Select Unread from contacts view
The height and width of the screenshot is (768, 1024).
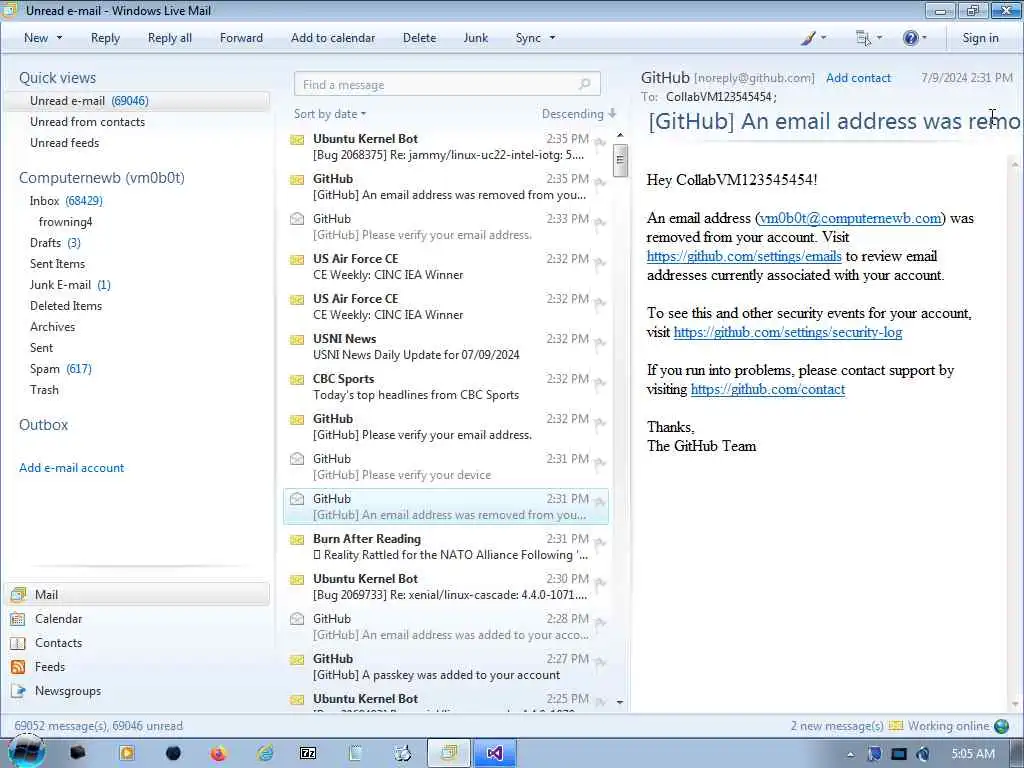[88, 121]
